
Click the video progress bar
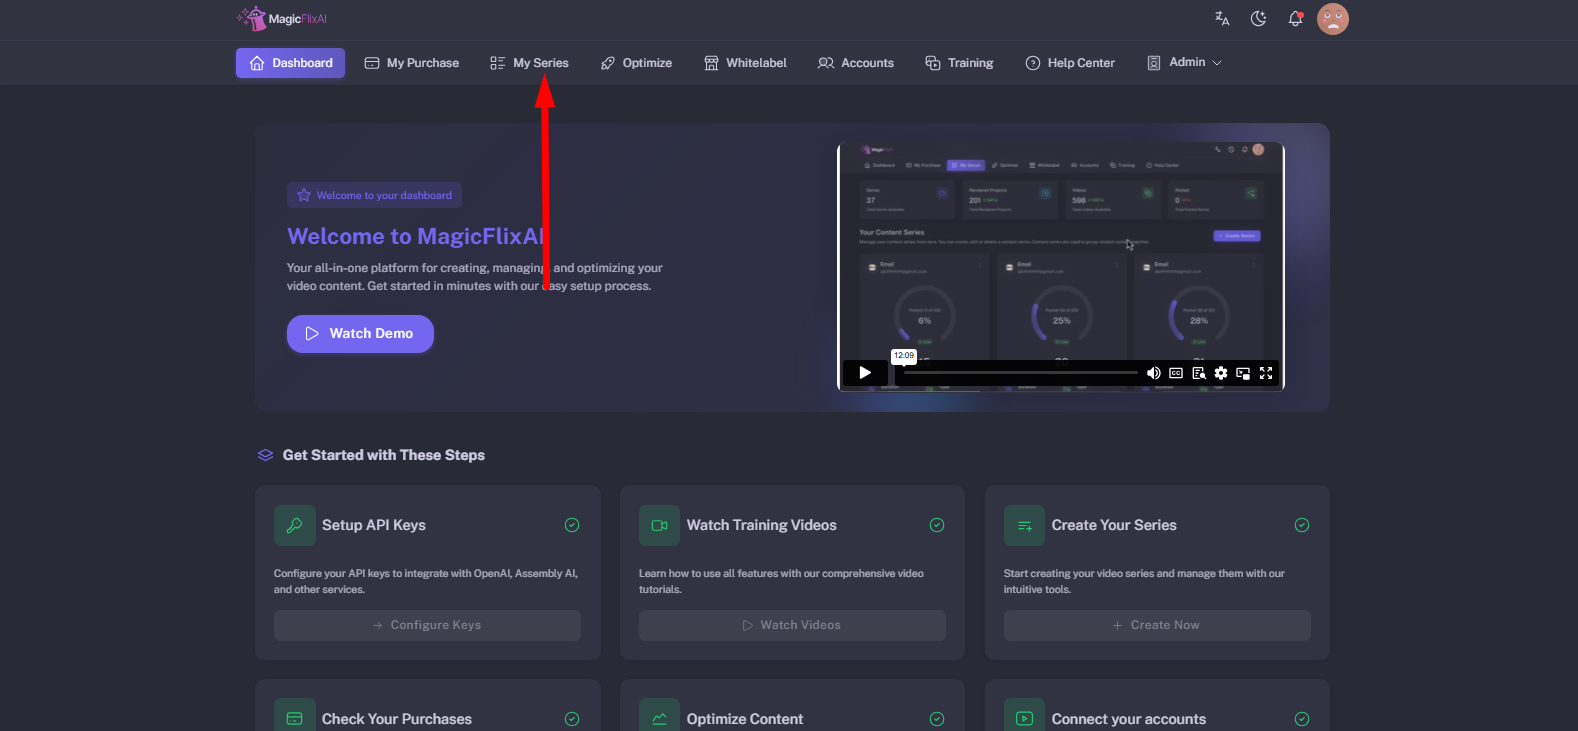1020,373
